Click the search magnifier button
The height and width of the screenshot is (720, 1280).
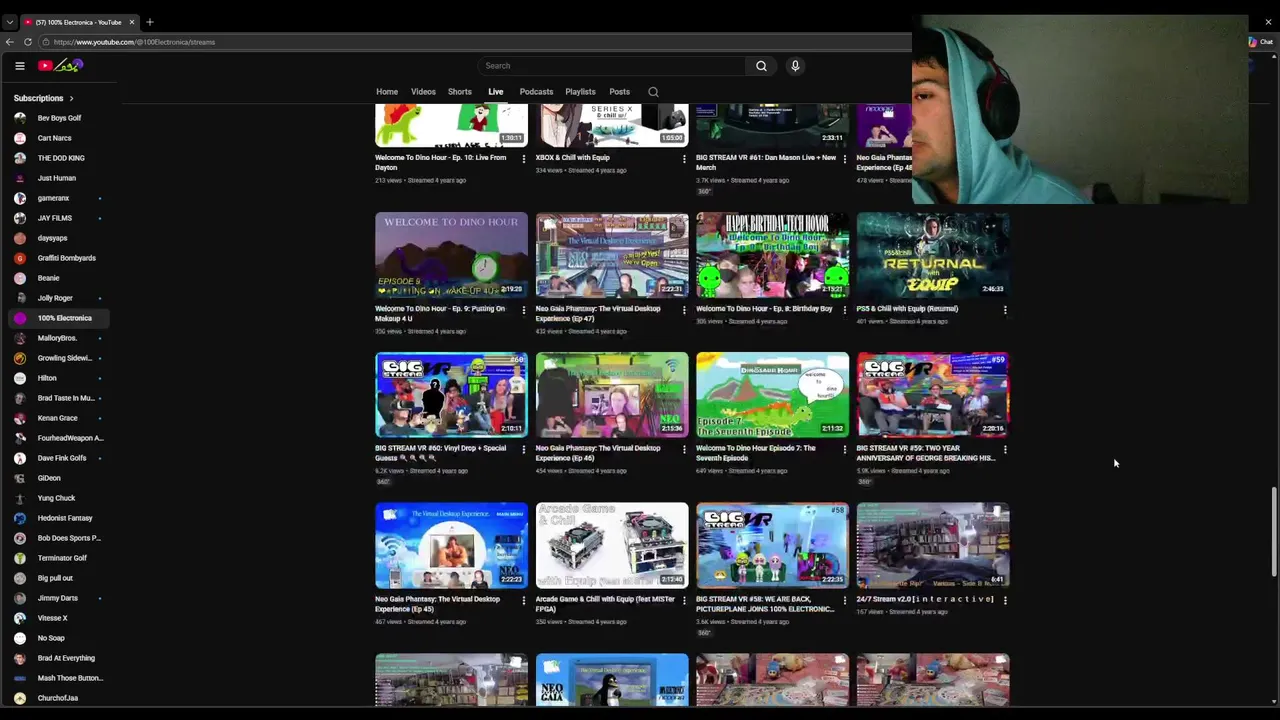click(x=761, y=66)
